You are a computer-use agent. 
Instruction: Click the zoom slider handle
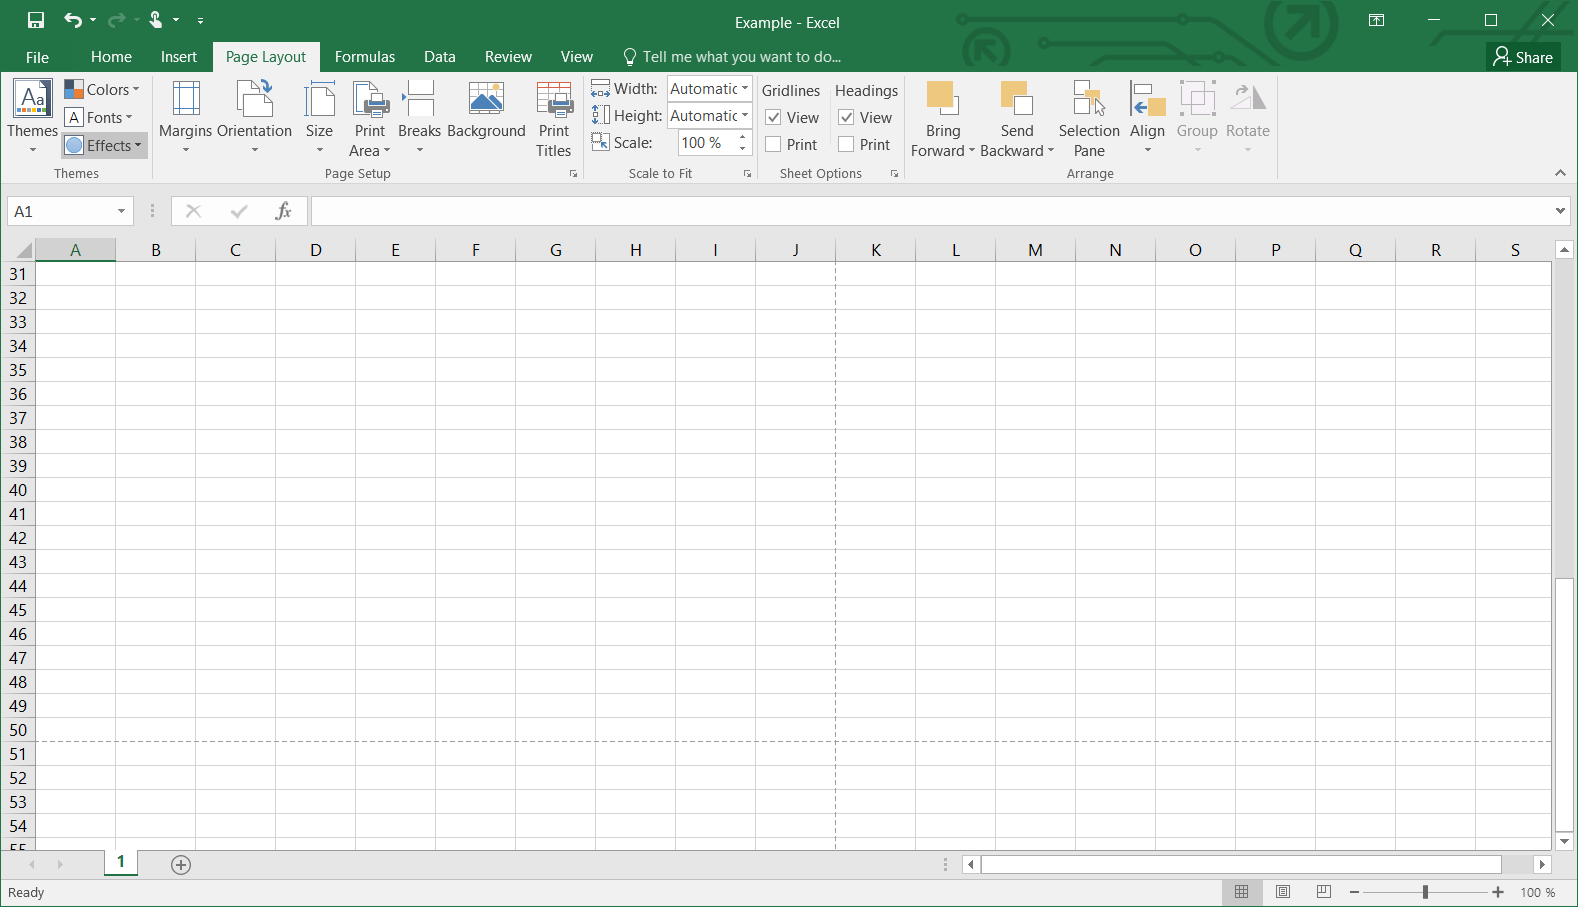point(1425,892)
